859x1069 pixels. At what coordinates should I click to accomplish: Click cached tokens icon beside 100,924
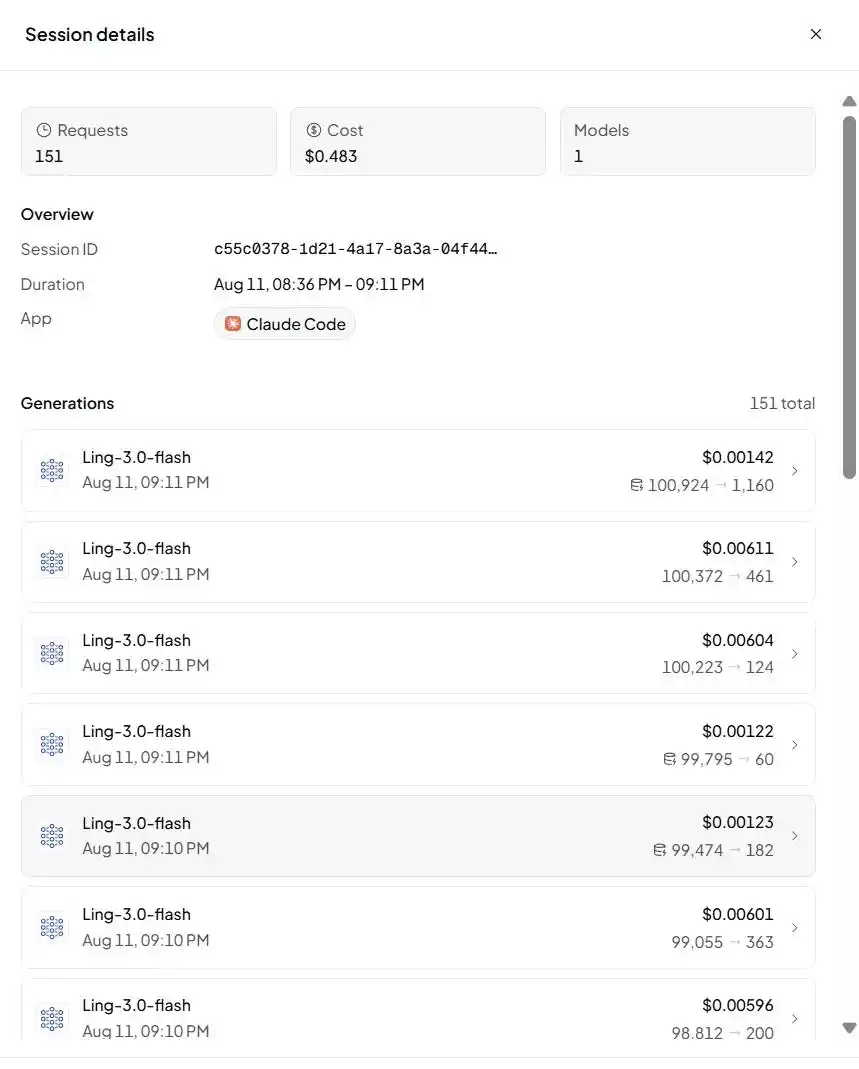point(636,485)
